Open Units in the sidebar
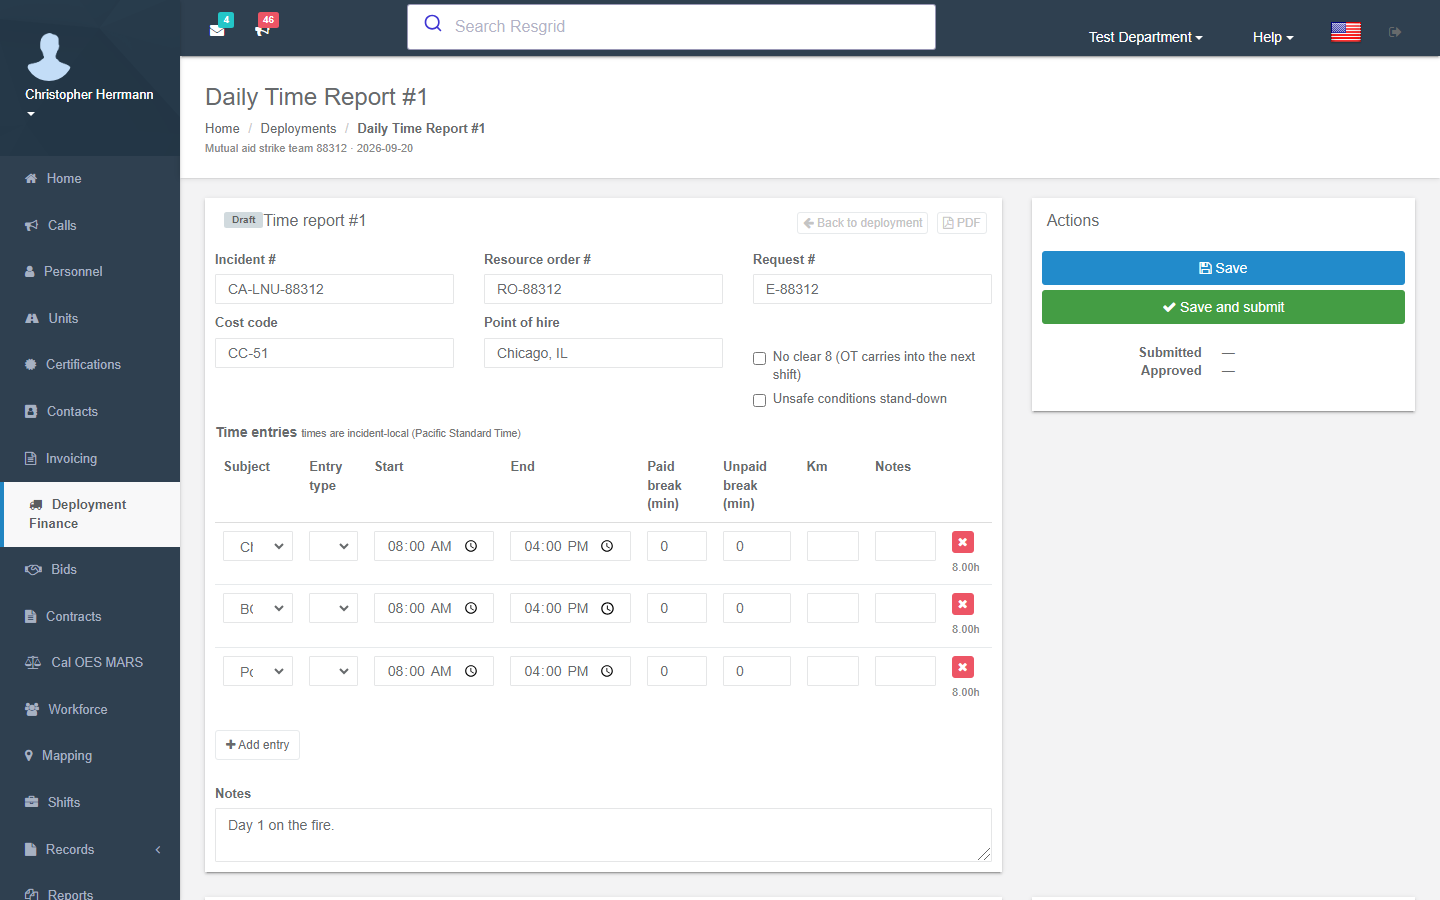Viewport: 1440px width, 900px height. (x=90, y=318)
